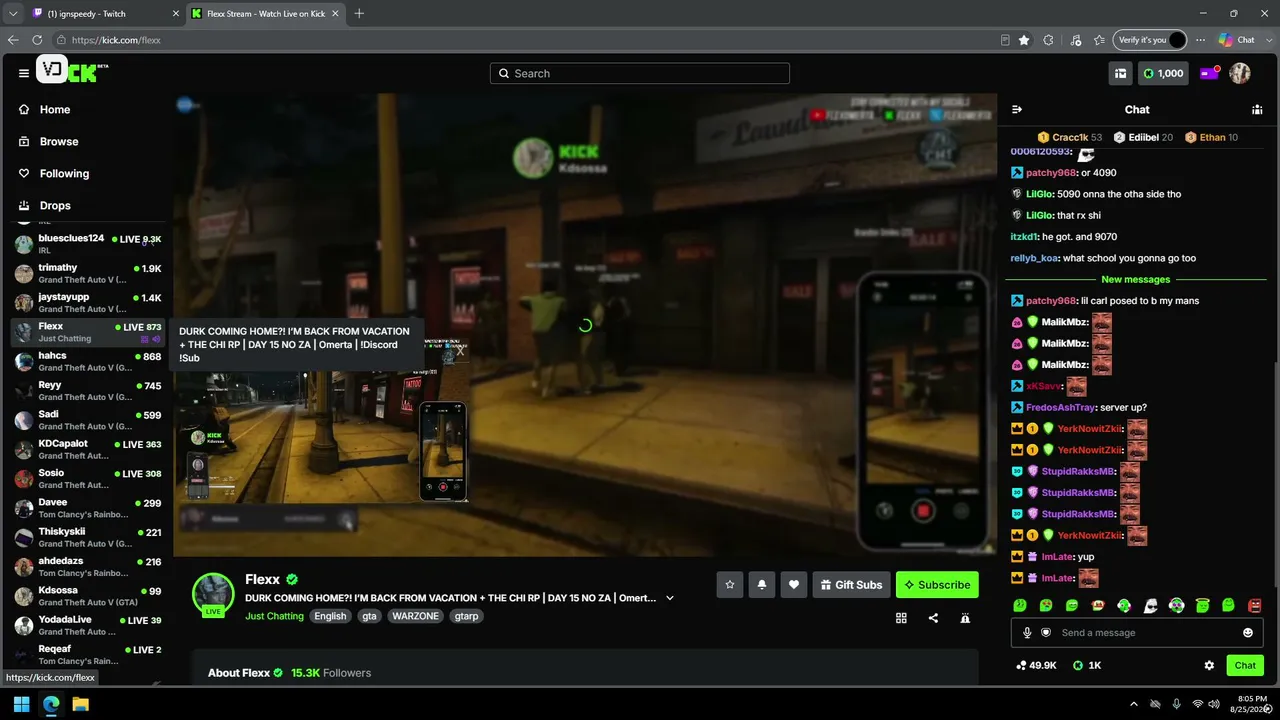
Task: Click the Gift Subs button
Action: point(851,585)
